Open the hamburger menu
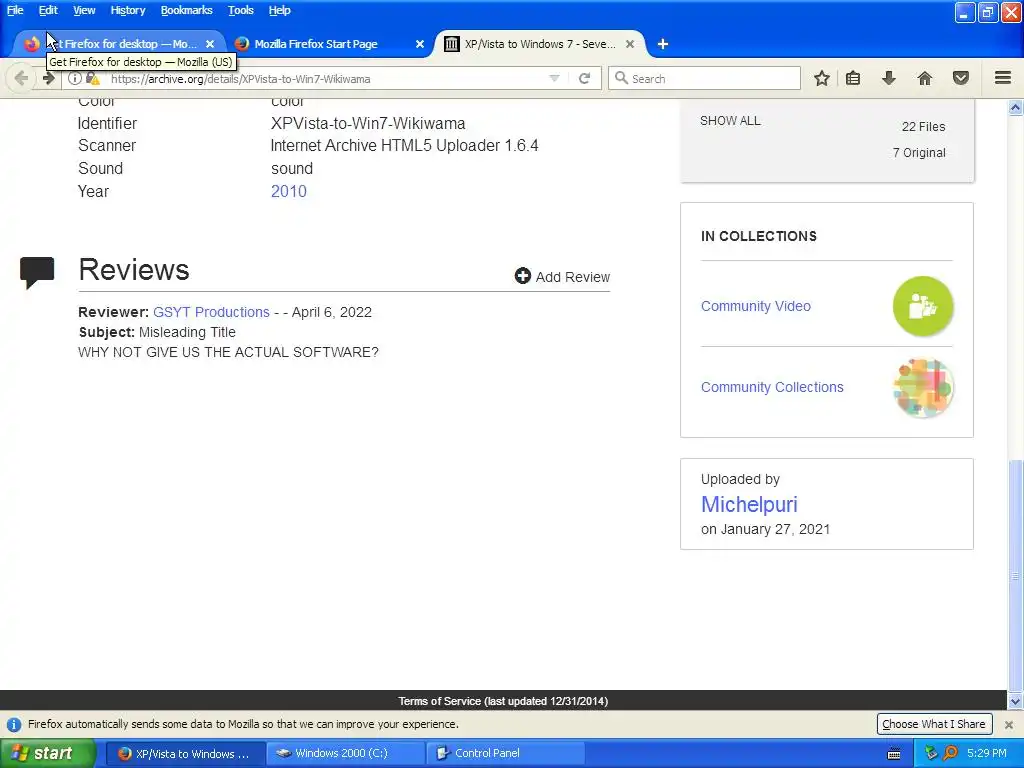The width and height of the screenshot is (1024, 768). tap(1003, 78)
